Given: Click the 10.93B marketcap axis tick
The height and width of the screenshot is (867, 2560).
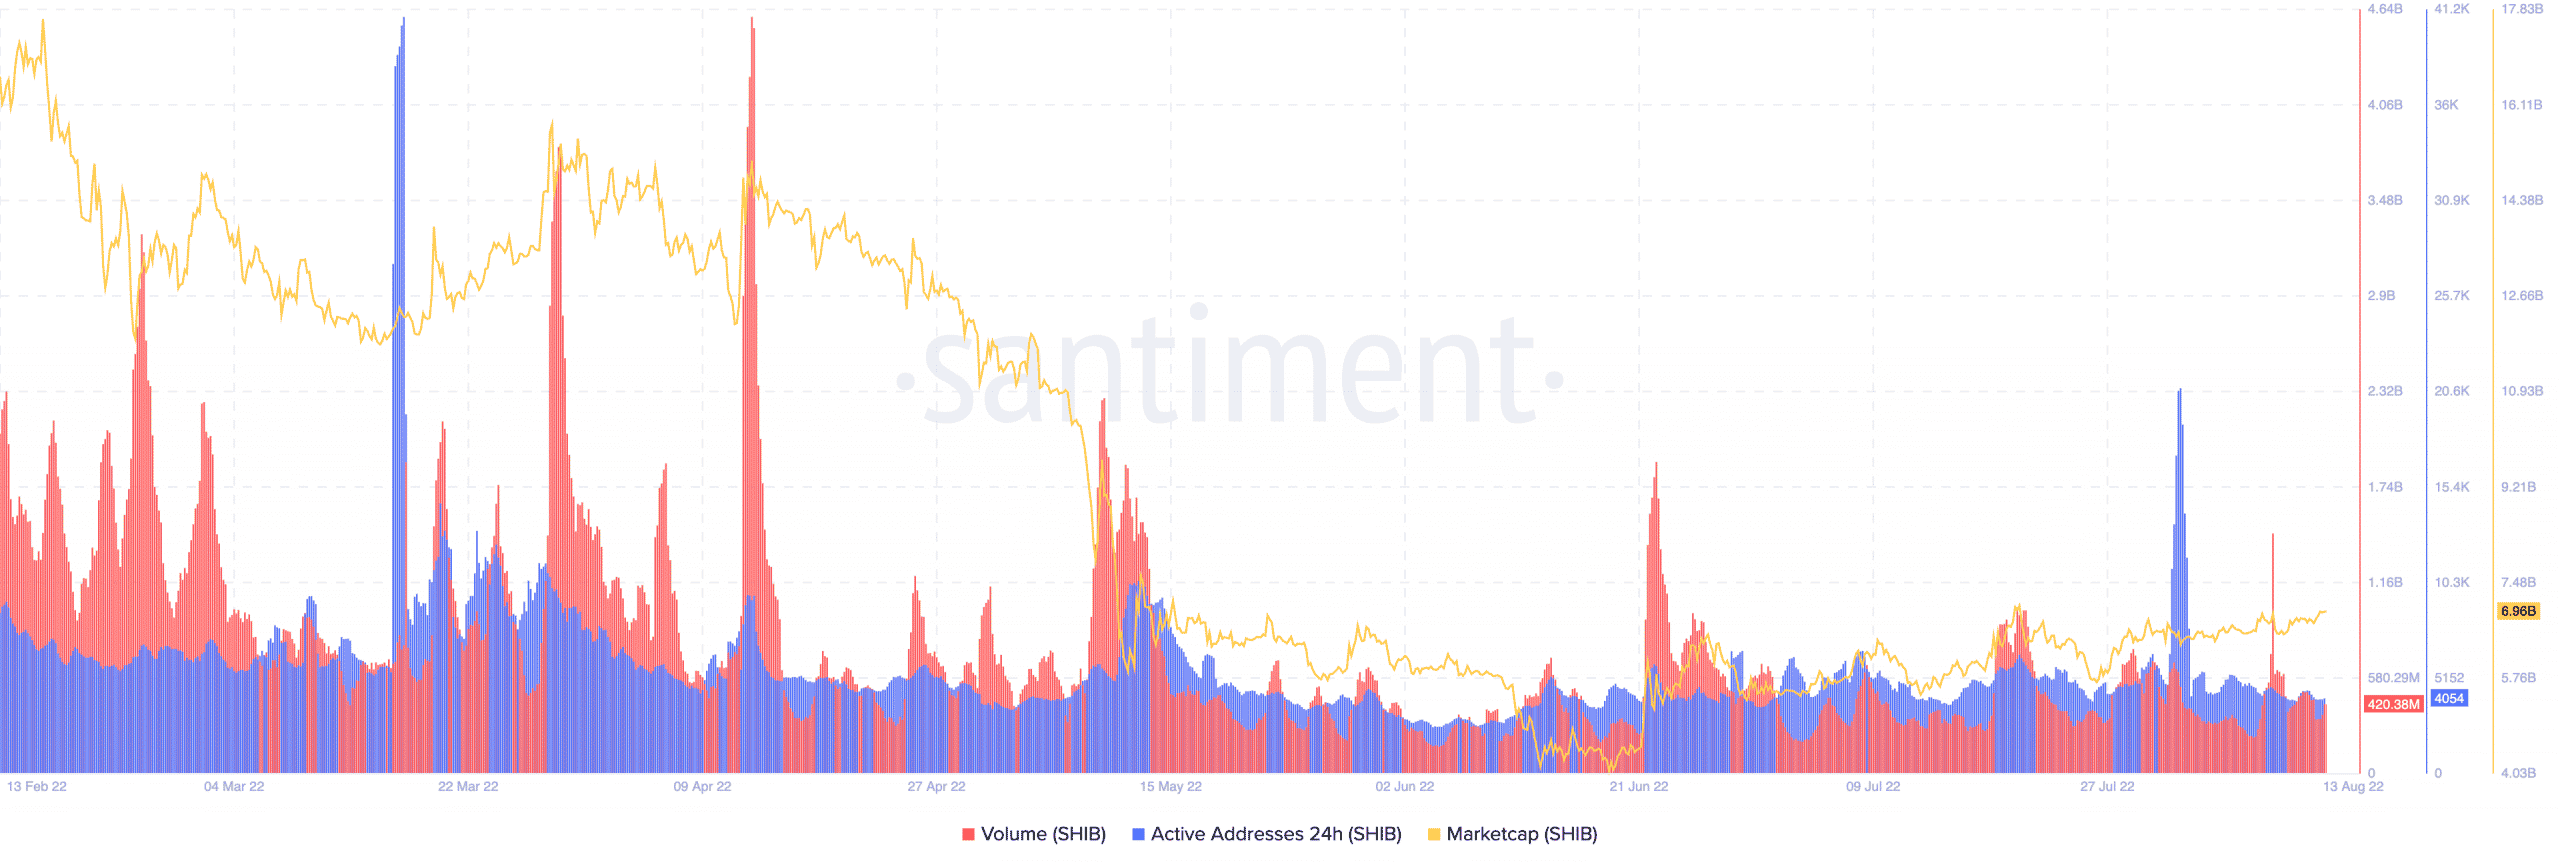Looking at the screenshot, I should point(2522,391).
